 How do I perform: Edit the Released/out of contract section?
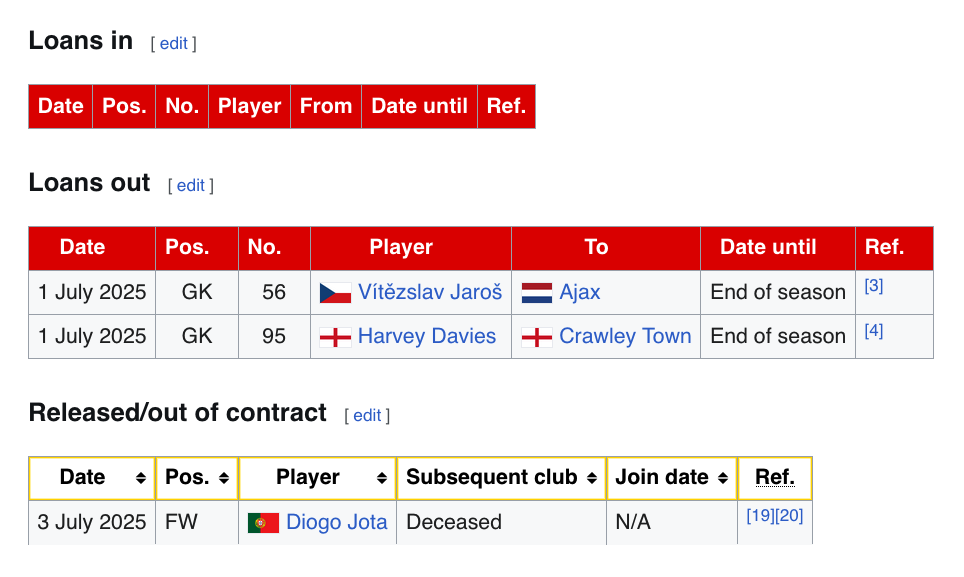[367, 415]
